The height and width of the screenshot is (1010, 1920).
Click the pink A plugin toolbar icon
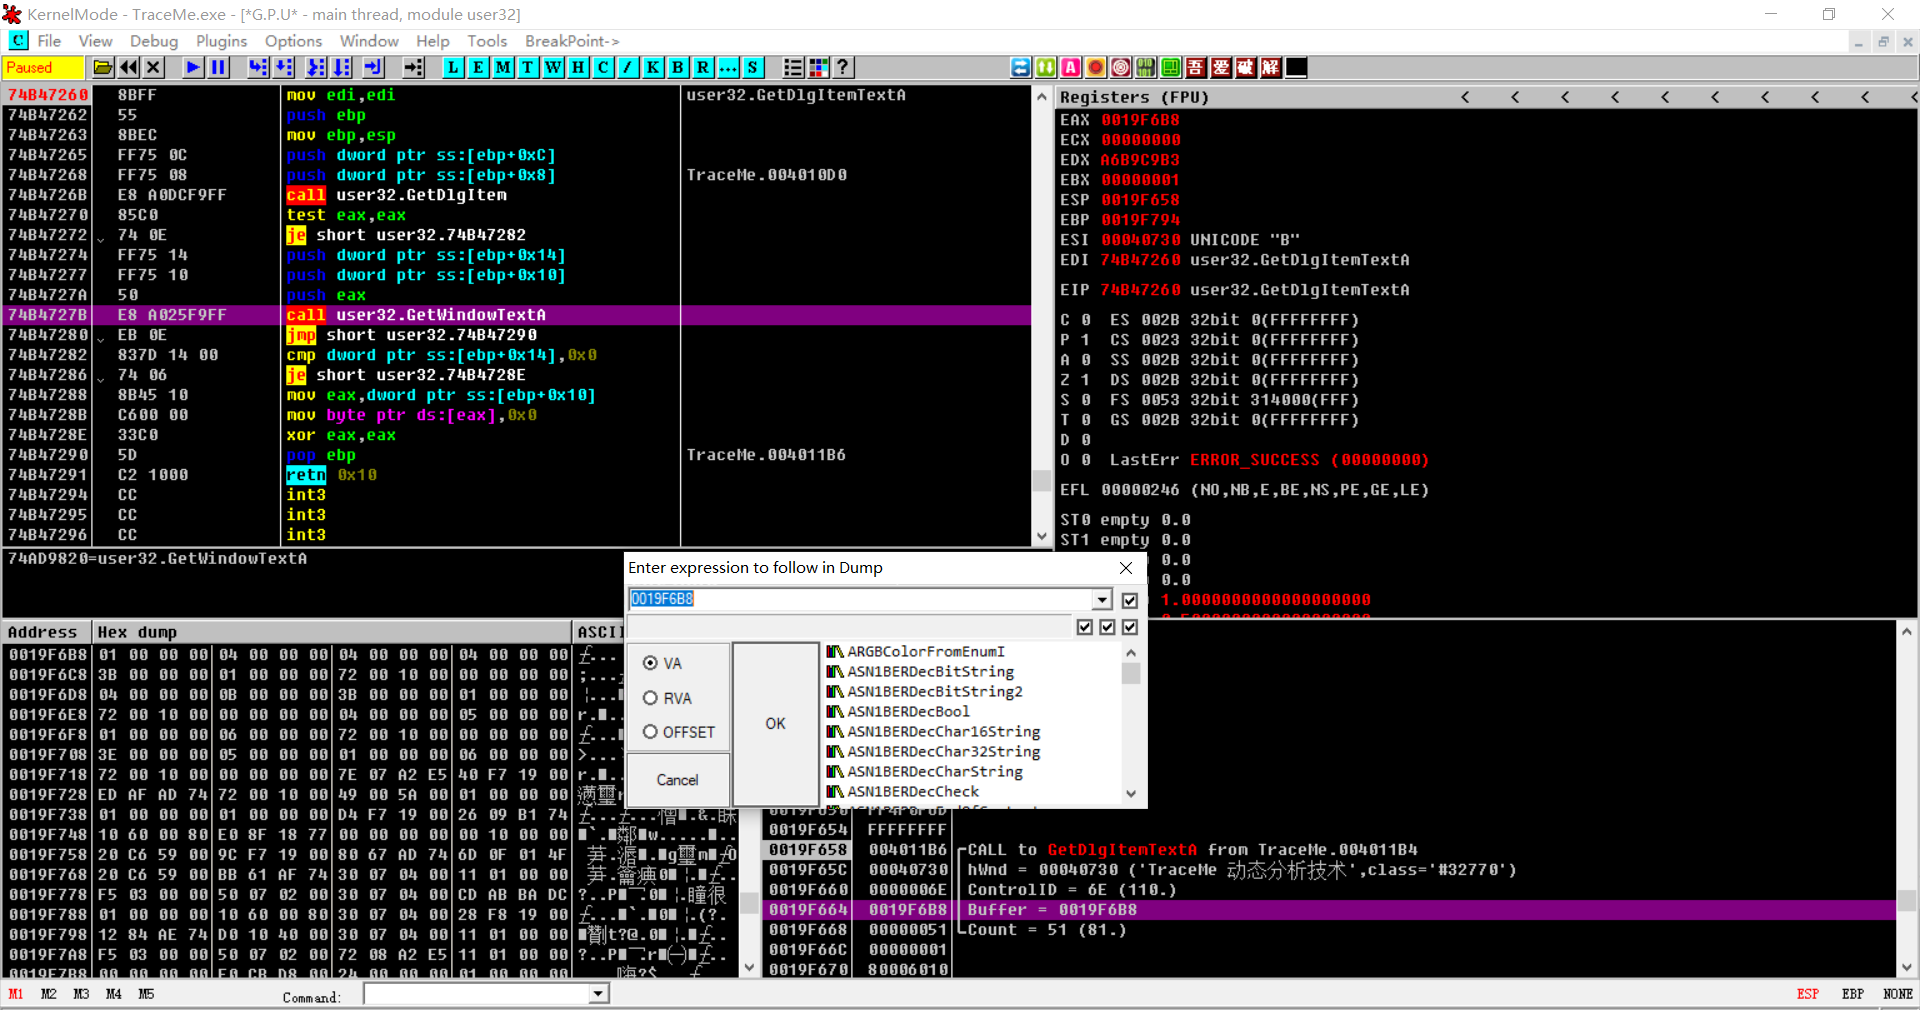[x=1071, y=67]
